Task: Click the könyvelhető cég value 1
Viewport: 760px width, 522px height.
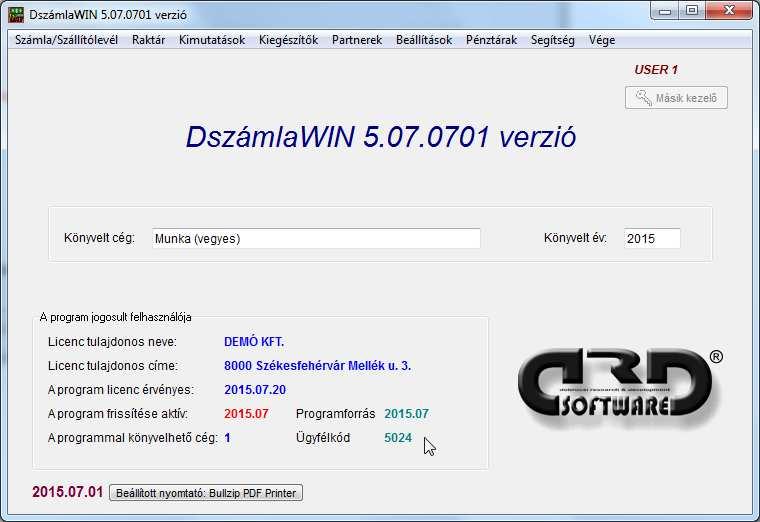Action: (227, 438)
